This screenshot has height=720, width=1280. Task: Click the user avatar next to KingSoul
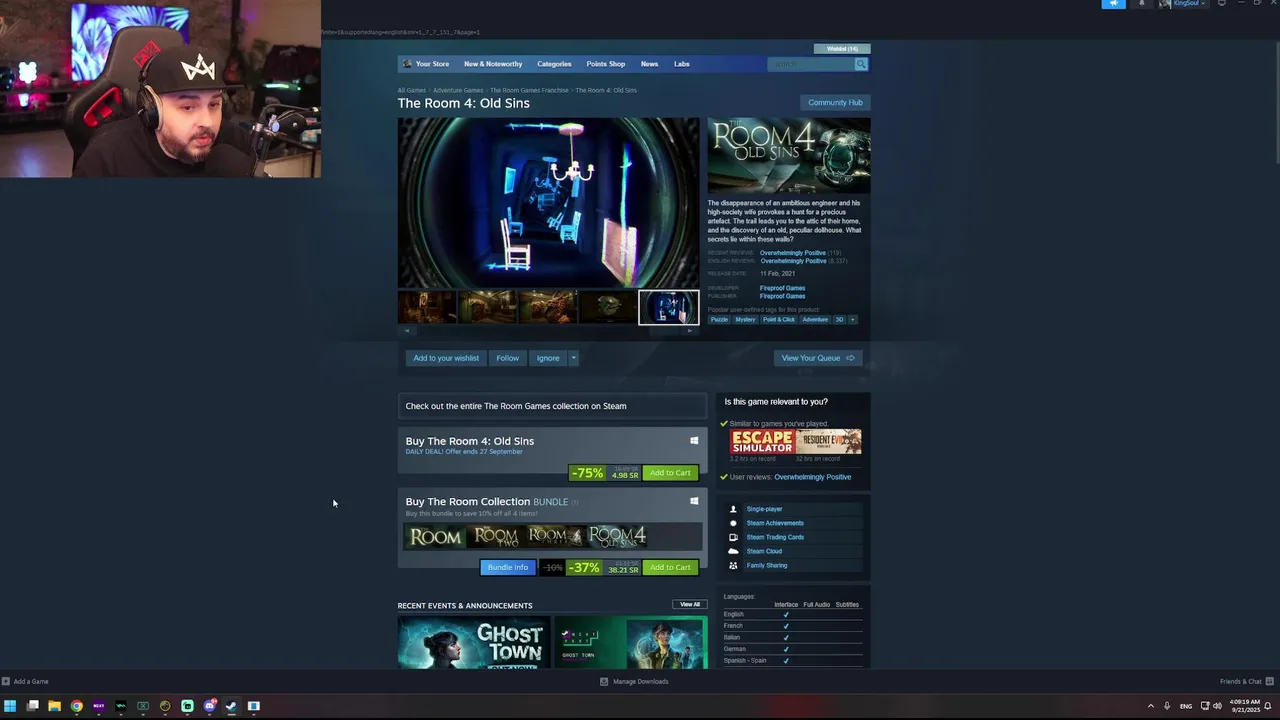(1165, 4)
